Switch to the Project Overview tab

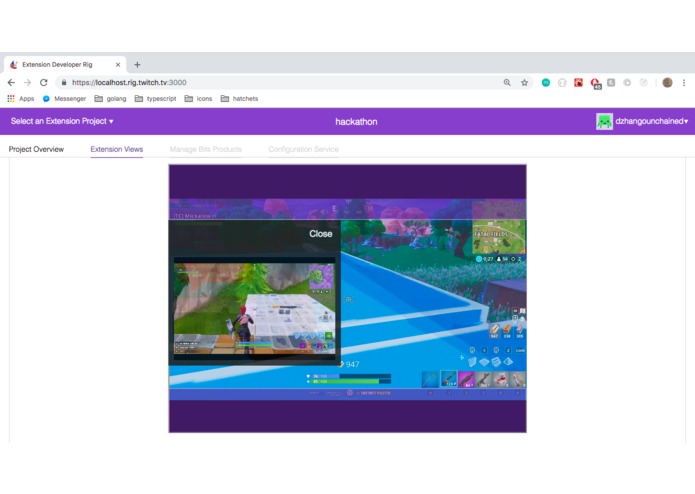(x=36, y=149)
